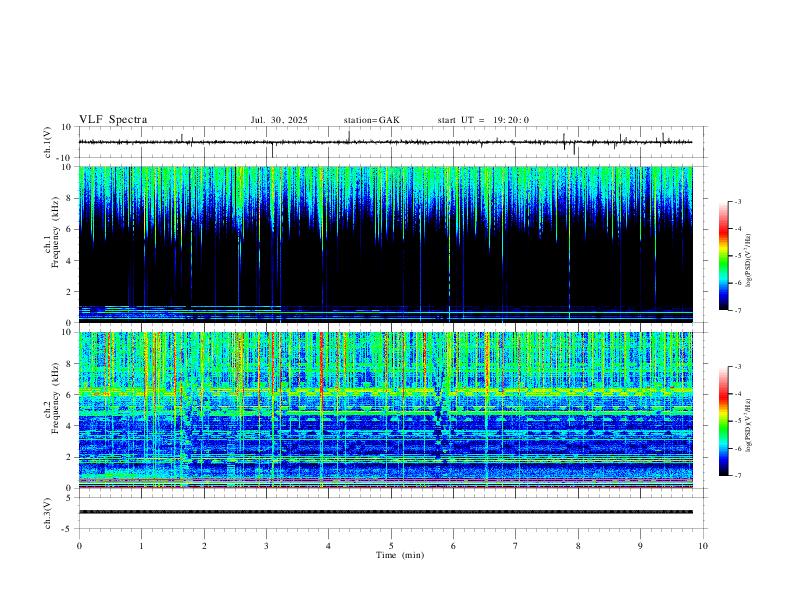Click the yellow 6 kHz band in ch.2 spectrogram

pyautogui.click(x=385, y=390)
